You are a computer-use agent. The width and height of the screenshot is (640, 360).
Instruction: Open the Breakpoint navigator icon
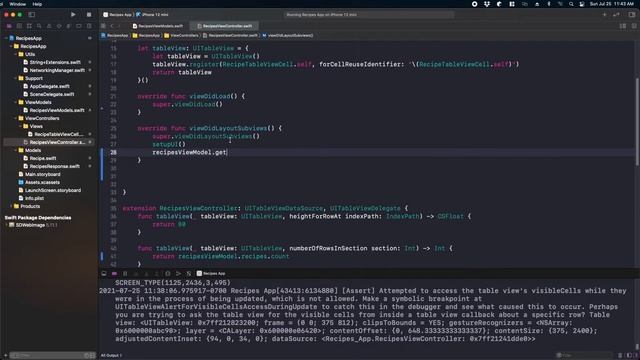(79, 26)
